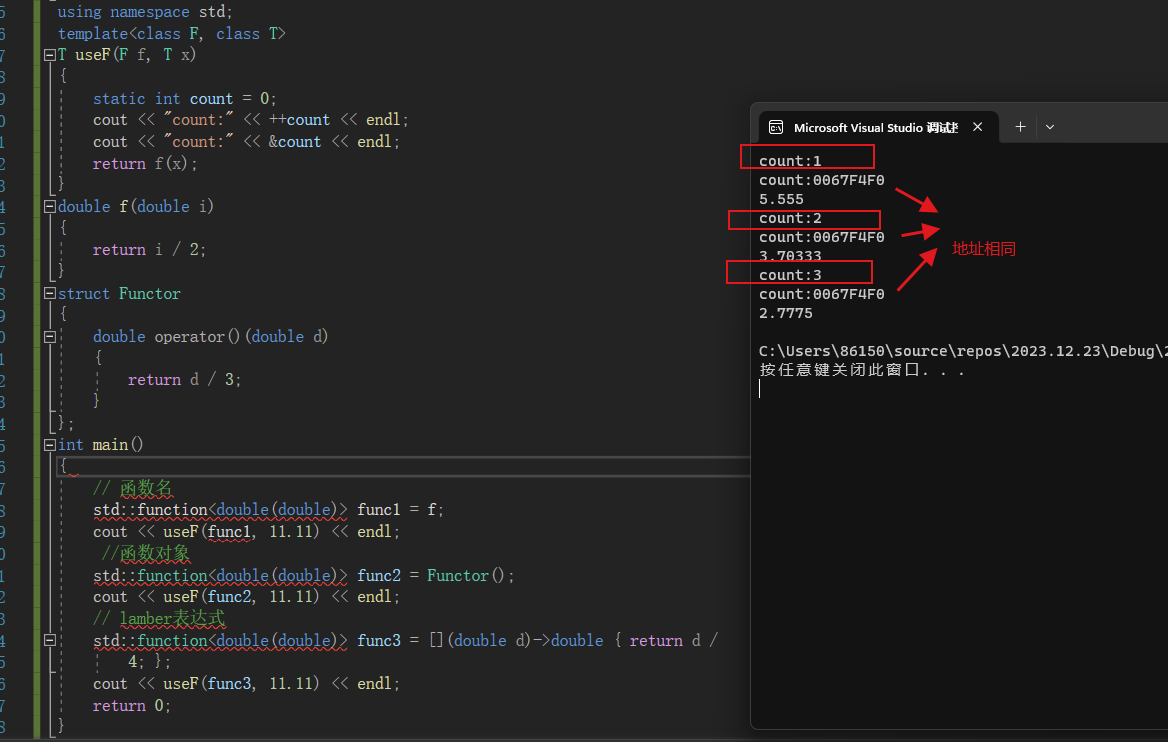The height and width of the screenshot is (742, 1168).
Task: Collapse the operator() overload body
Action: (49, 336)
